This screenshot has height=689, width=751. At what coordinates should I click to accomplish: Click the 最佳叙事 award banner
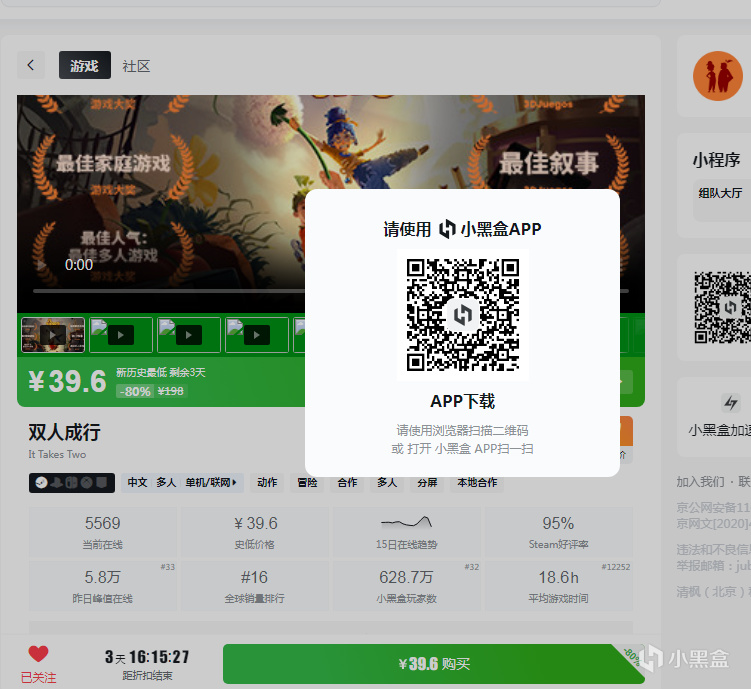pos(549,164)
